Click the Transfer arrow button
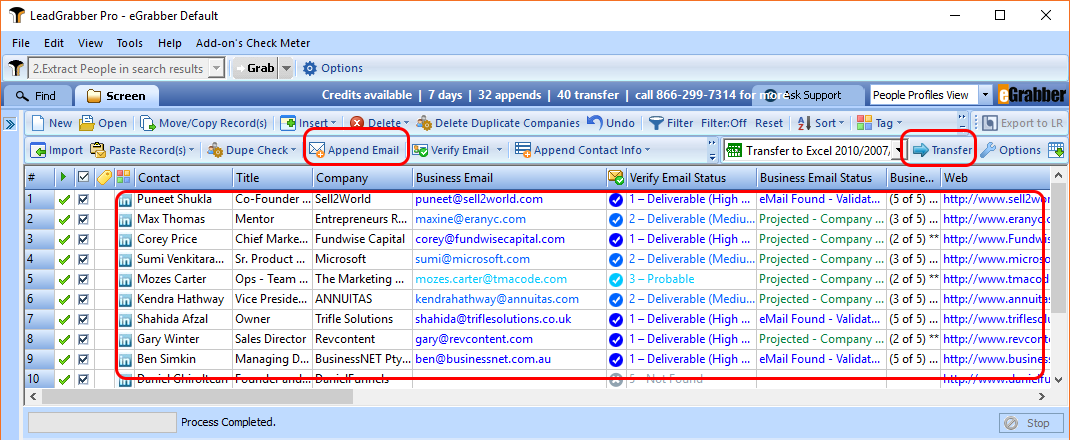Viewport: 1070px width, 440px height. point(942,149)
